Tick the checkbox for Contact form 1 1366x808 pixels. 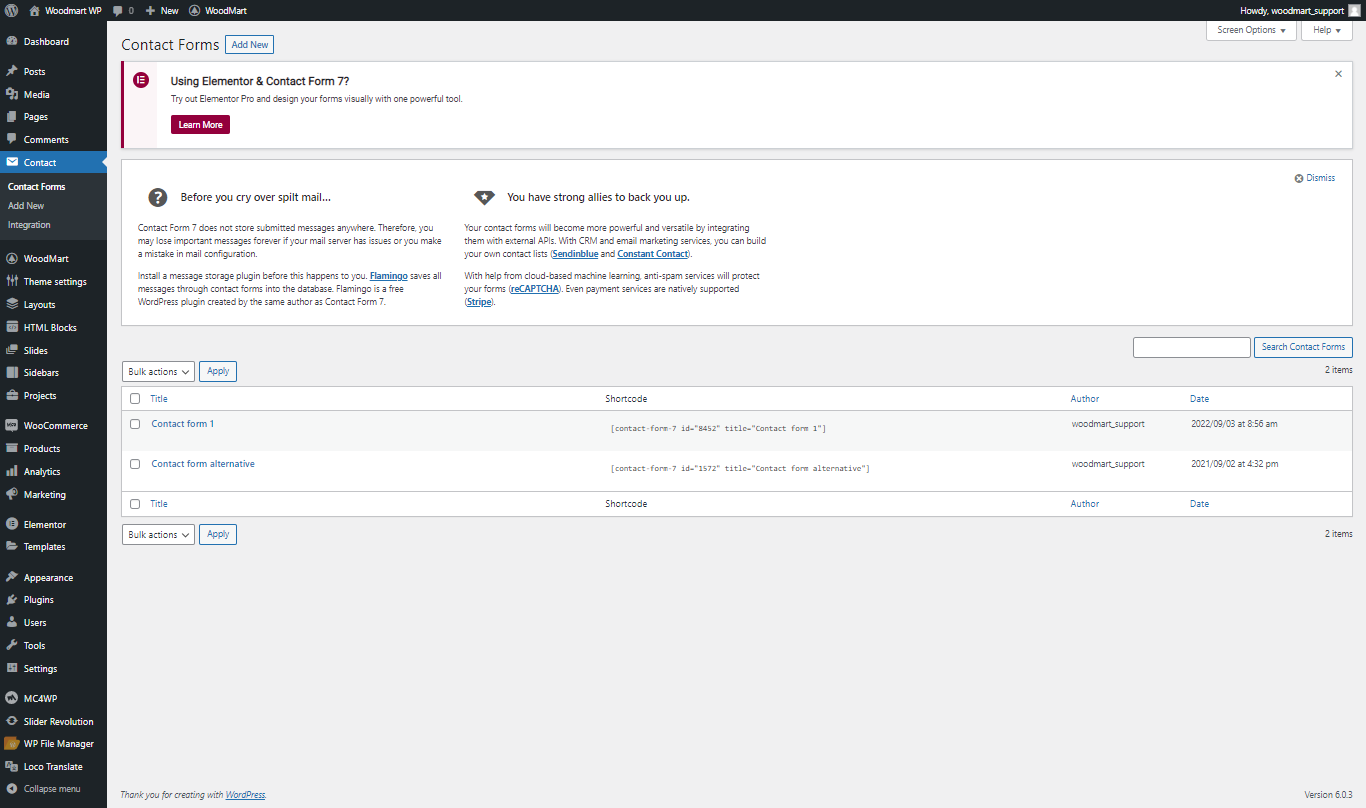click(135, 424)
